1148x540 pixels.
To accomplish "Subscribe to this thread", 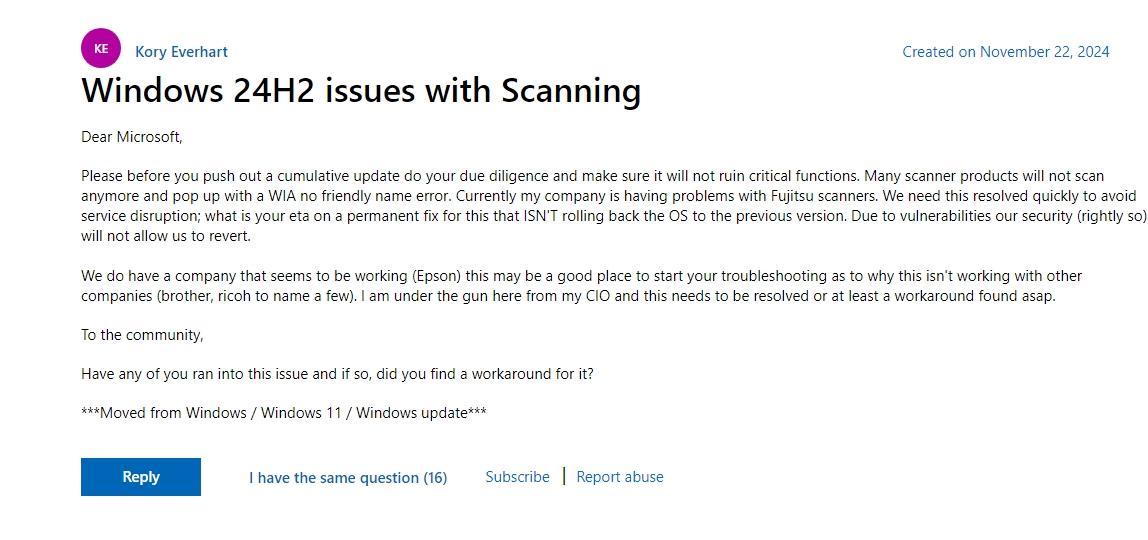I will coord(518,477).
